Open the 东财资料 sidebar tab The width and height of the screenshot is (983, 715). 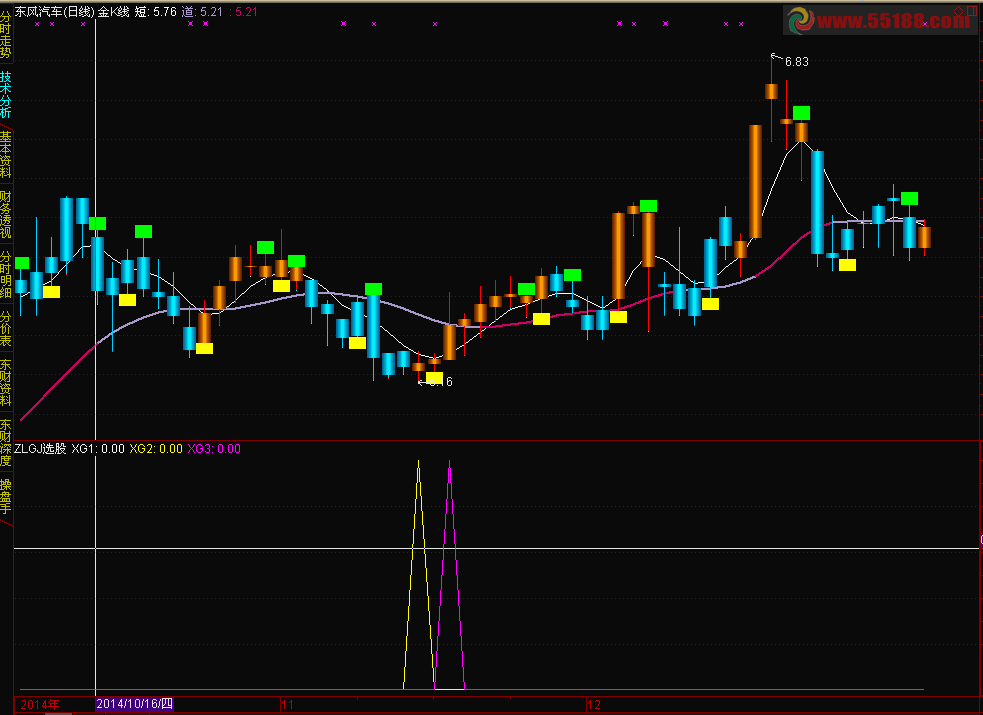pos(6,382)
